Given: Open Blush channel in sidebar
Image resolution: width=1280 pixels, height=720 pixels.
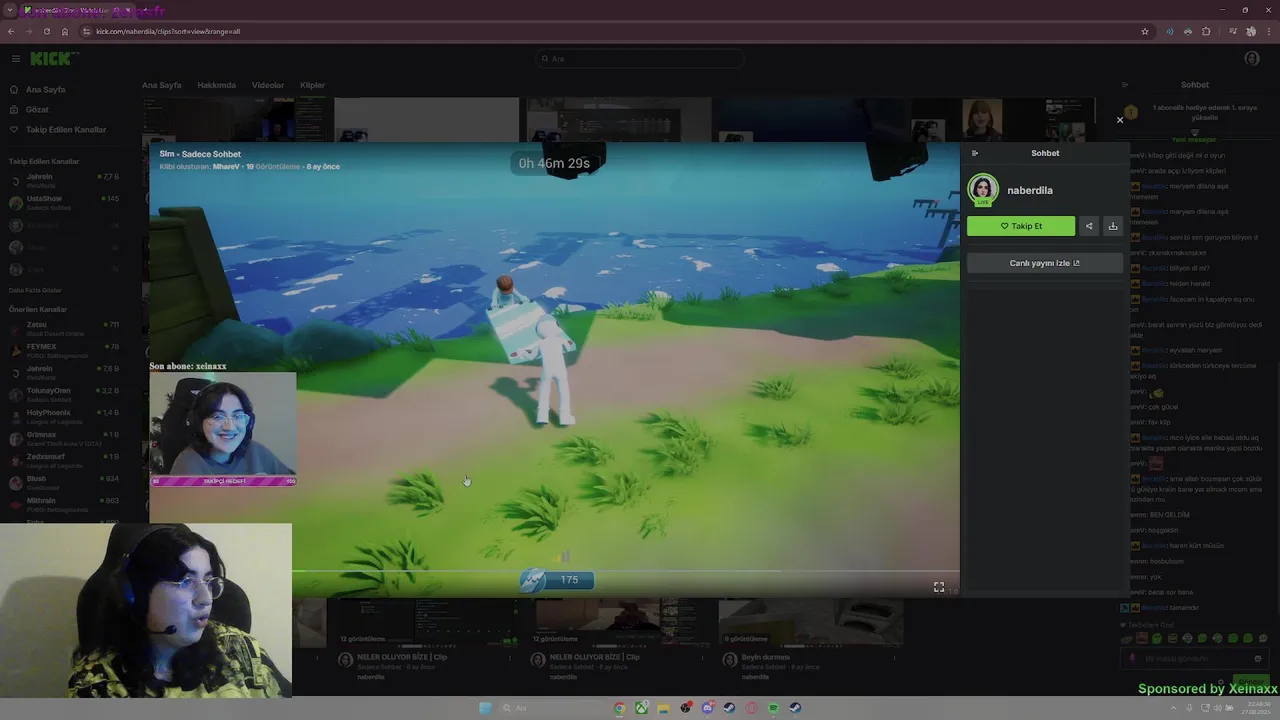Looking at the screenshot, I should (64, 482).
